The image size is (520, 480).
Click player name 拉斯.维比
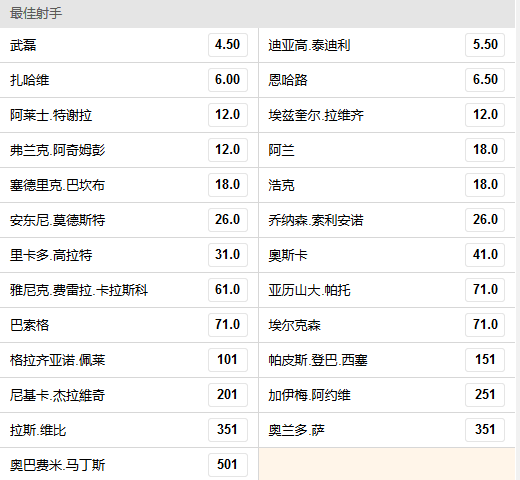tap(38, 430)
